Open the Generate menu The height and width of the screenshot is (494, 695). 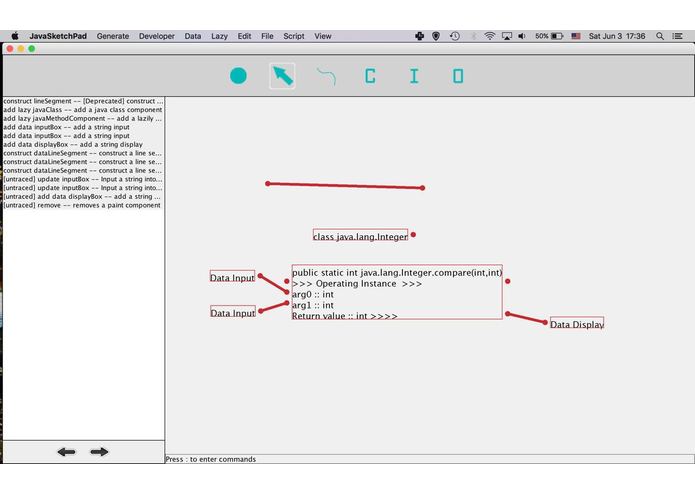[113, 36]
